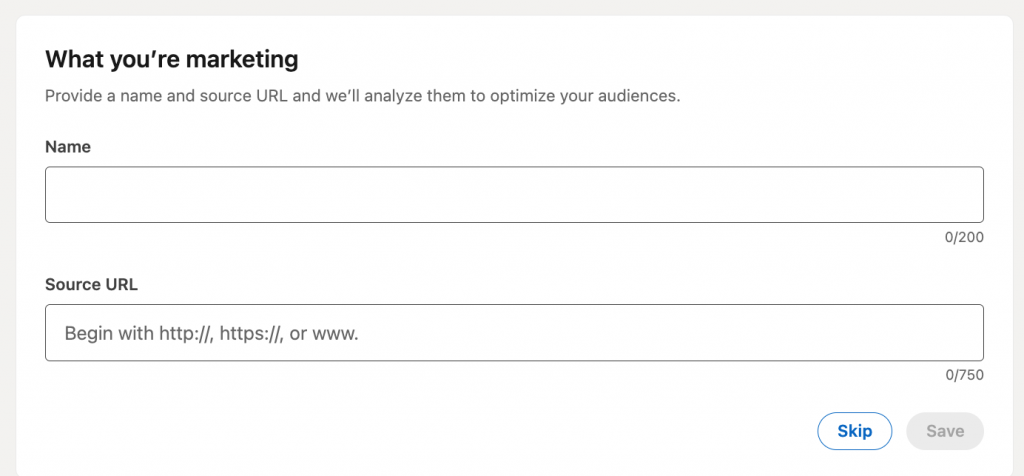Screen dimensions: 1024x476
Task: Click the "Name" field label
Action: click(x=68, y=147)
